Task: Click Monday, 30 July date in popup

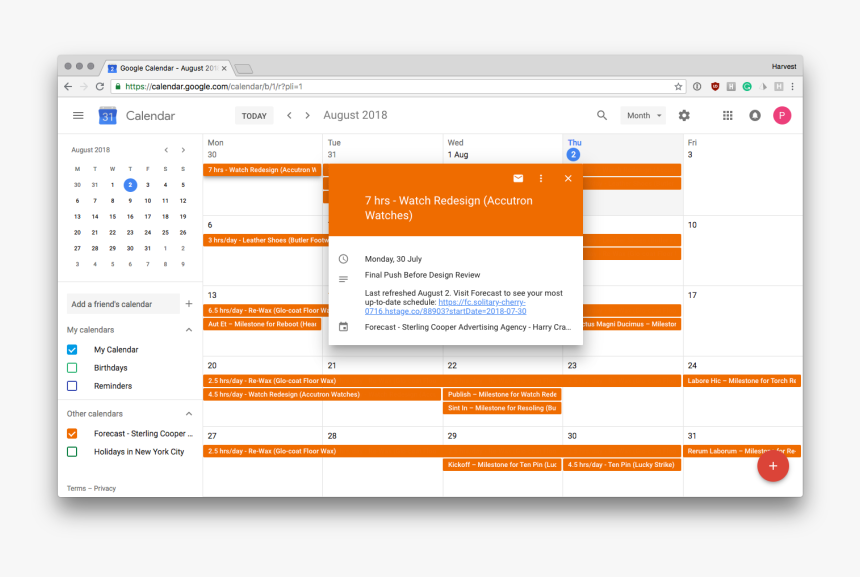Action: click(393, 259)
